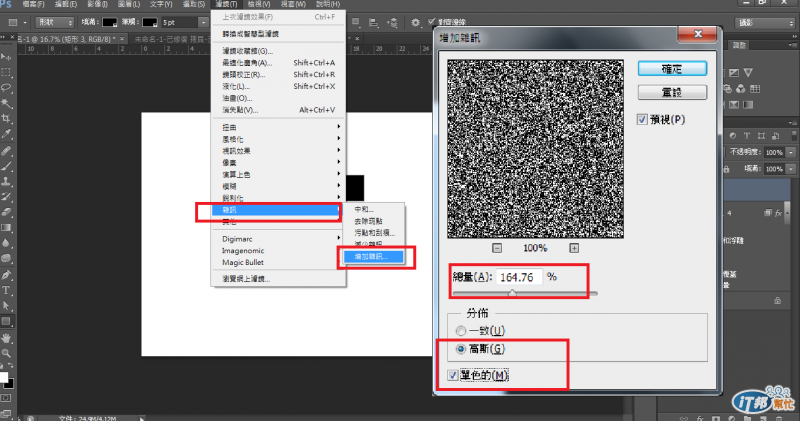
Task: Filter layers by type (T) icon
Action: point(747,136)
